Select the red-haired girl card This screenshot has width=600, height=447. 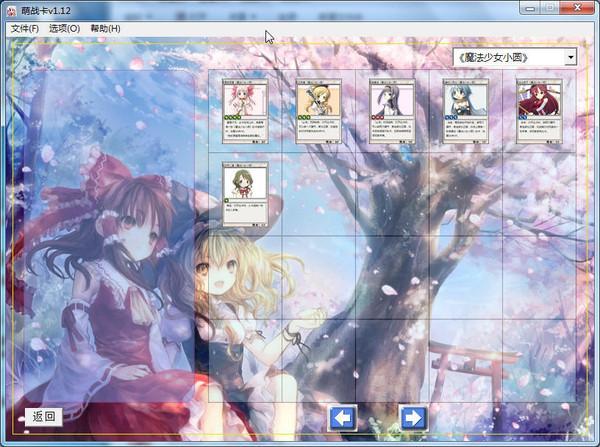coord(539,111)
